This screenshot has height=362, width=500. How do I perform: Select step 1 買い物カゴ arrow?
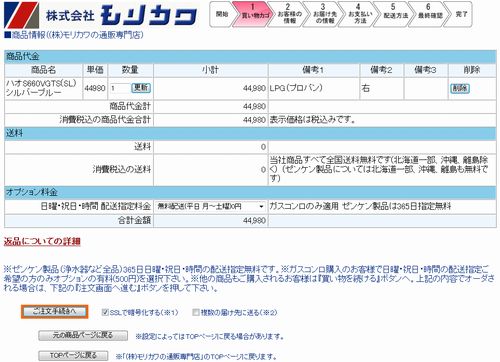253,14
